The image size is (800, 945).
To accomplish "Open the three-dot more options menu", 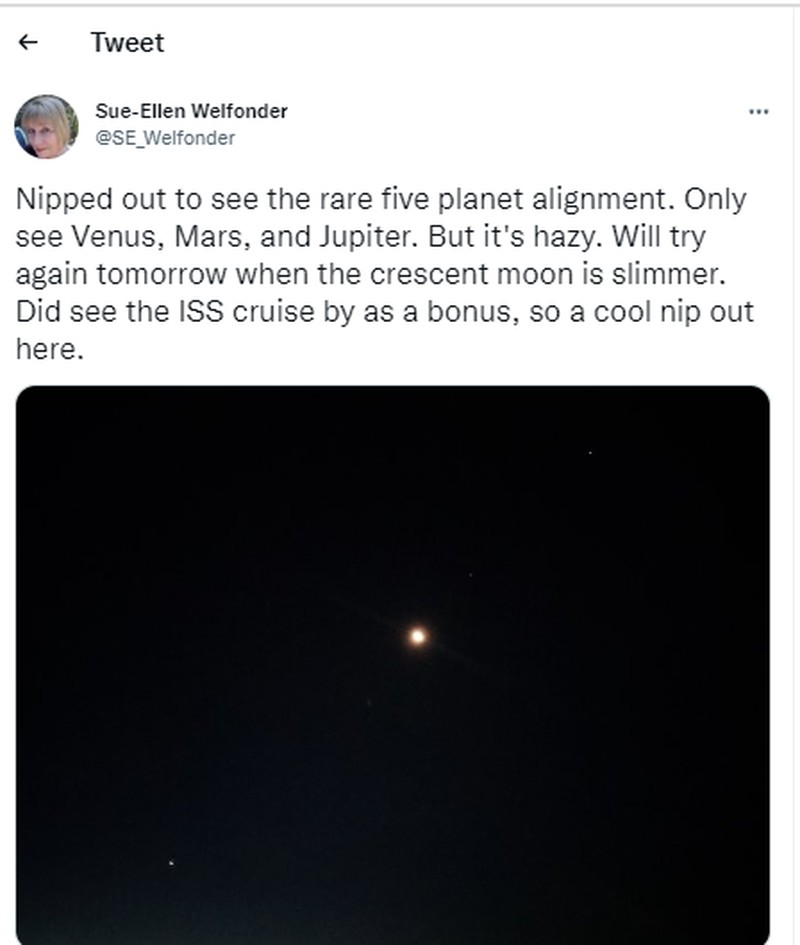I will [x=758, y=111].
